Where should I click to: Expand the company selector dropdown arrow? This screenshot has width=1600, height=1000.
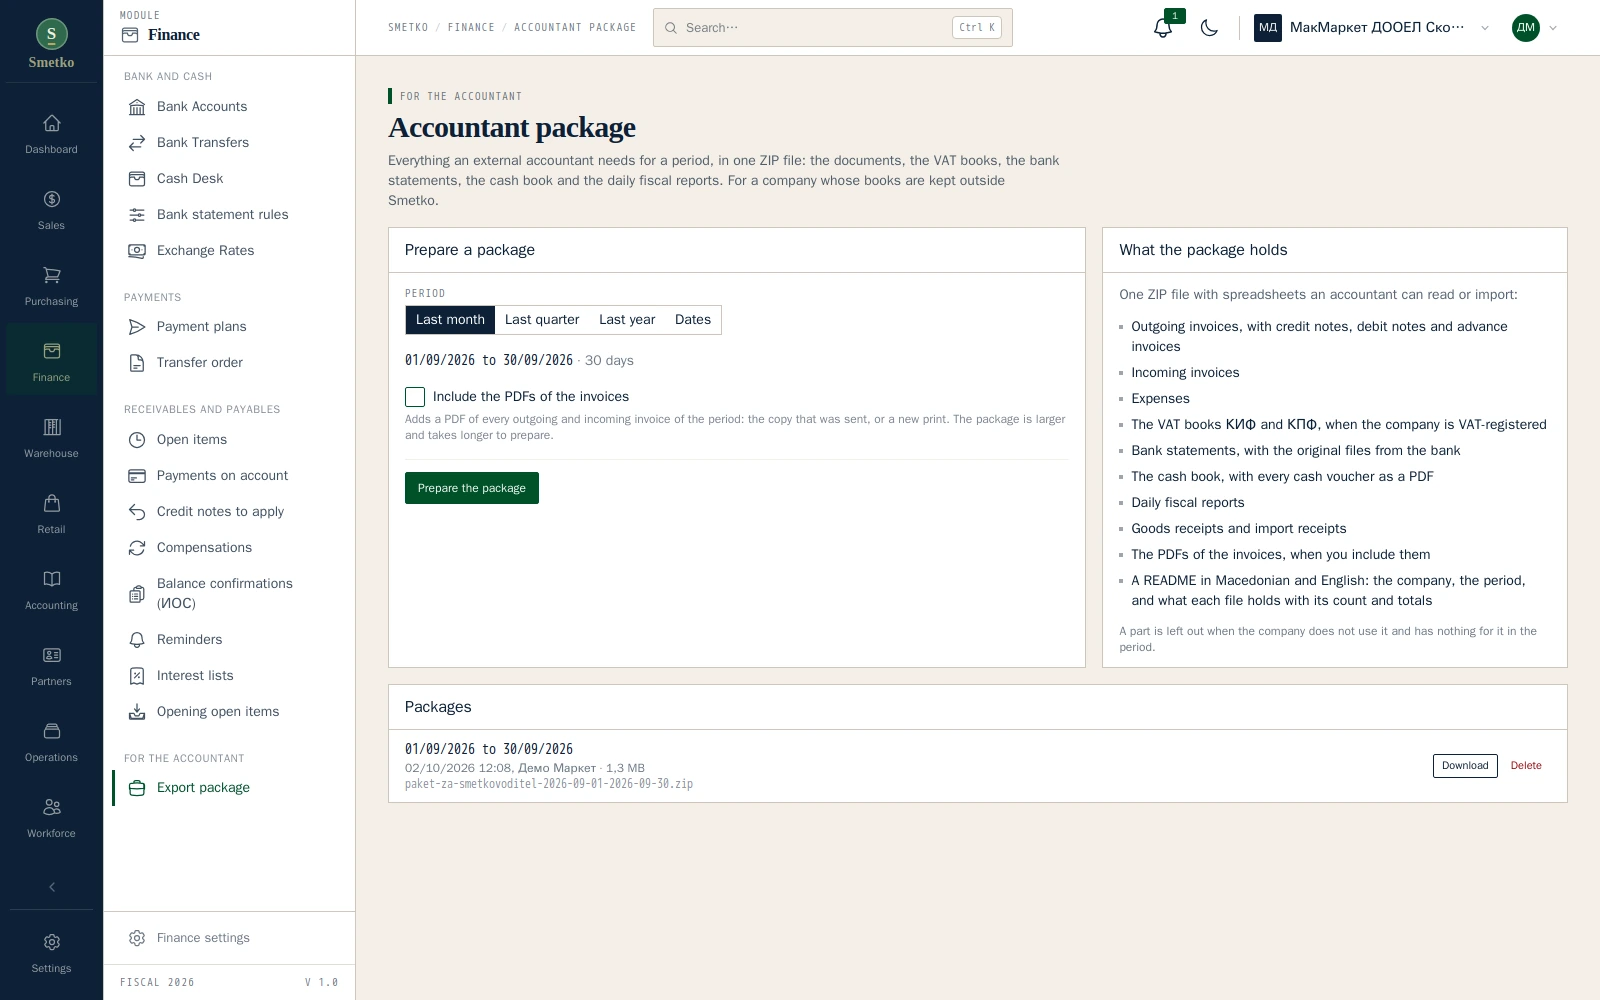[1485, 28]
